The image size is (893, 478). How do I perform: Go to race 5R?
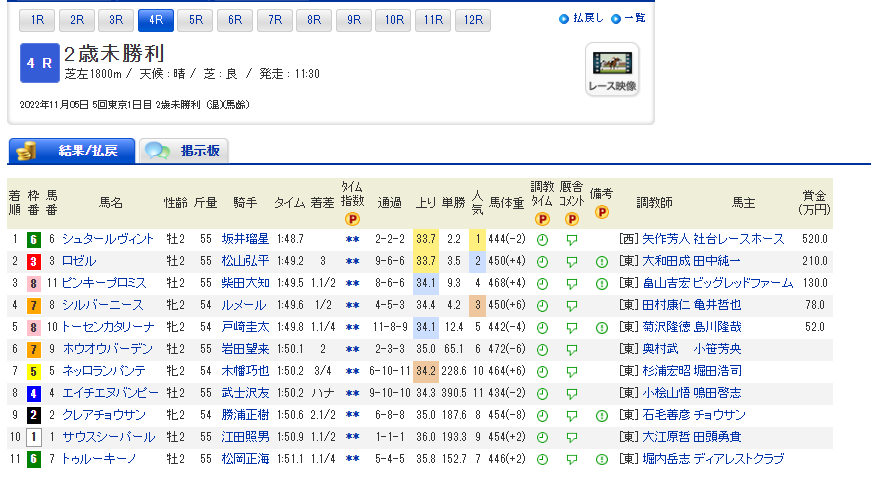point(195,19)
